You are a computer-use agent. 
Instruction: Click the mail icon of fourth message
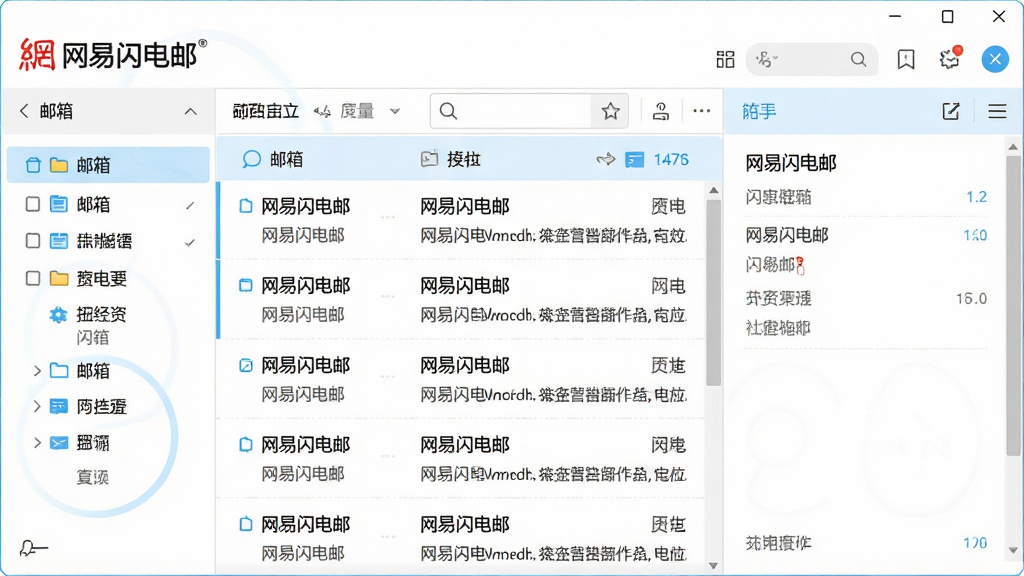click(x=246, y=445)
